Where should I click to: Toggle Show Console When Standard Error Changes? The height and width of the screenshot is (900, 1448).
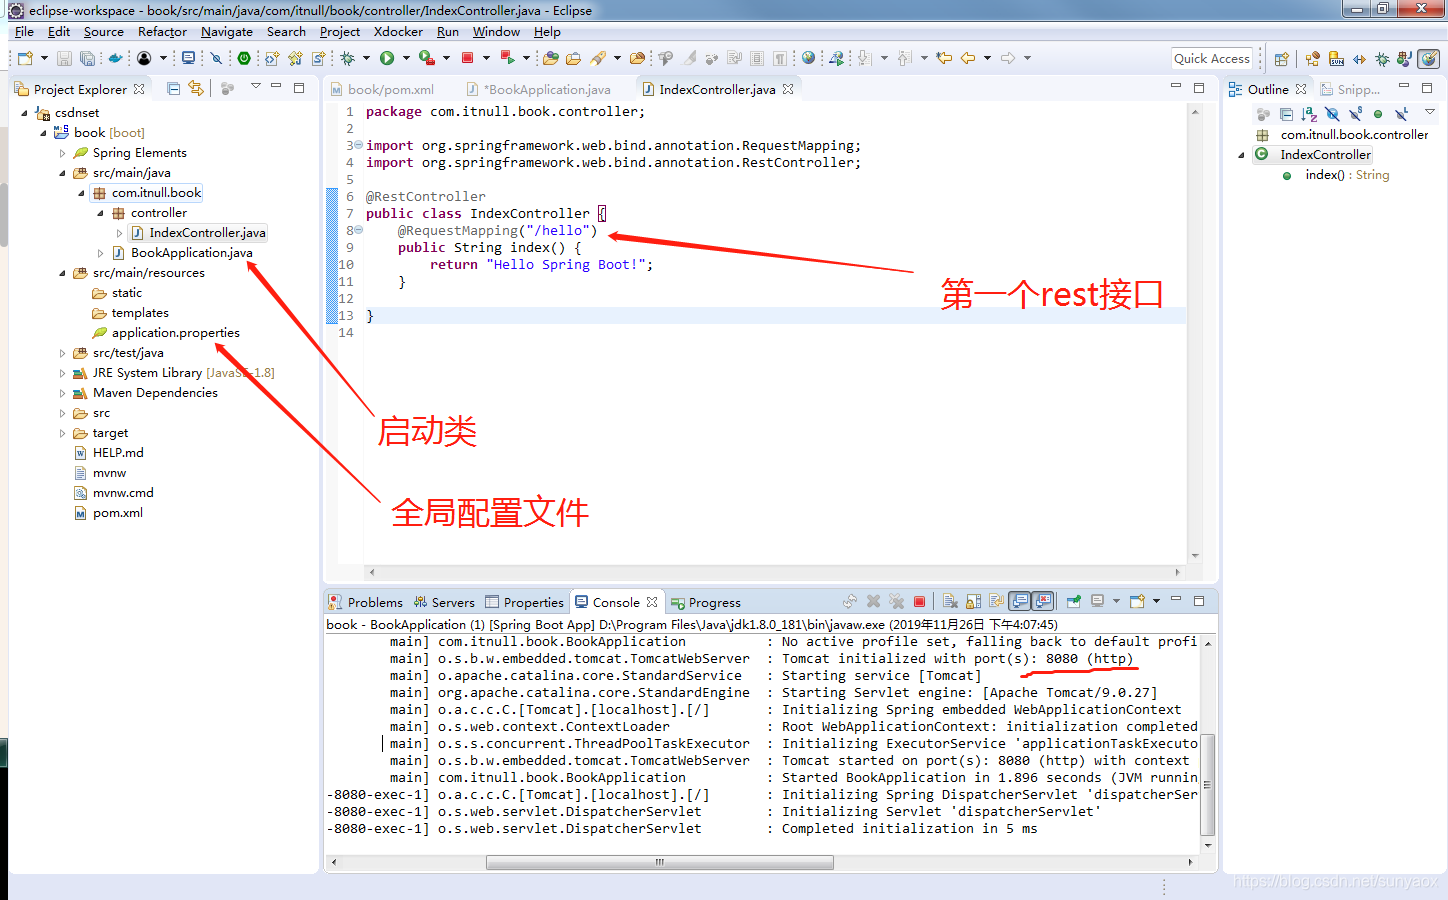pyautogui.click(x=1043, y=601)
